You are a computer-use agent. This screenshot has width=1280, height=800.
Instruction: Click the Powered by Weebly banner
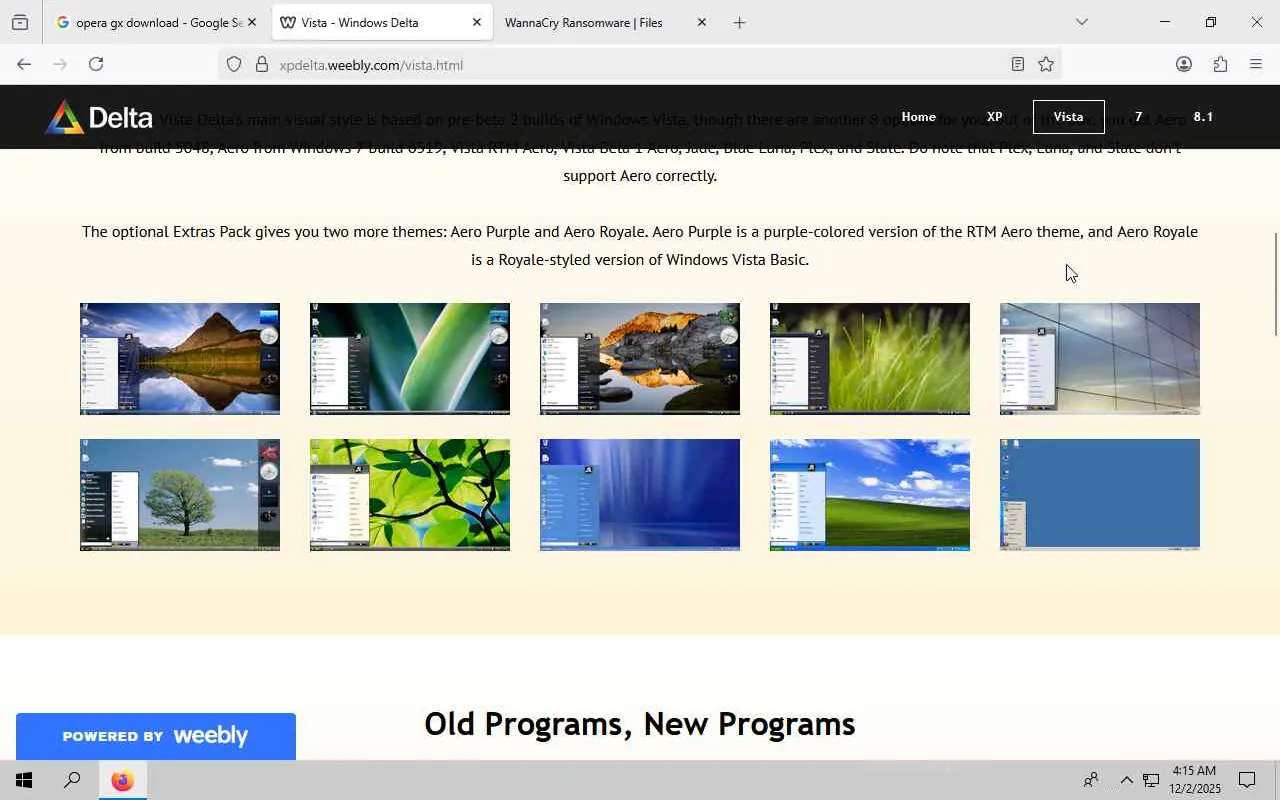click(x=156, y=736)
